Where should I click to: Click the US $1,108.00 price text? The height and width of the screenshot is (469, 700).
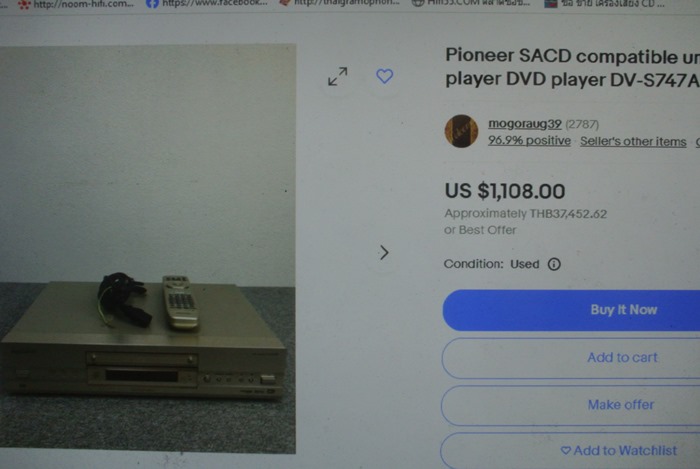pyautogui.click(x=505, y=191)
